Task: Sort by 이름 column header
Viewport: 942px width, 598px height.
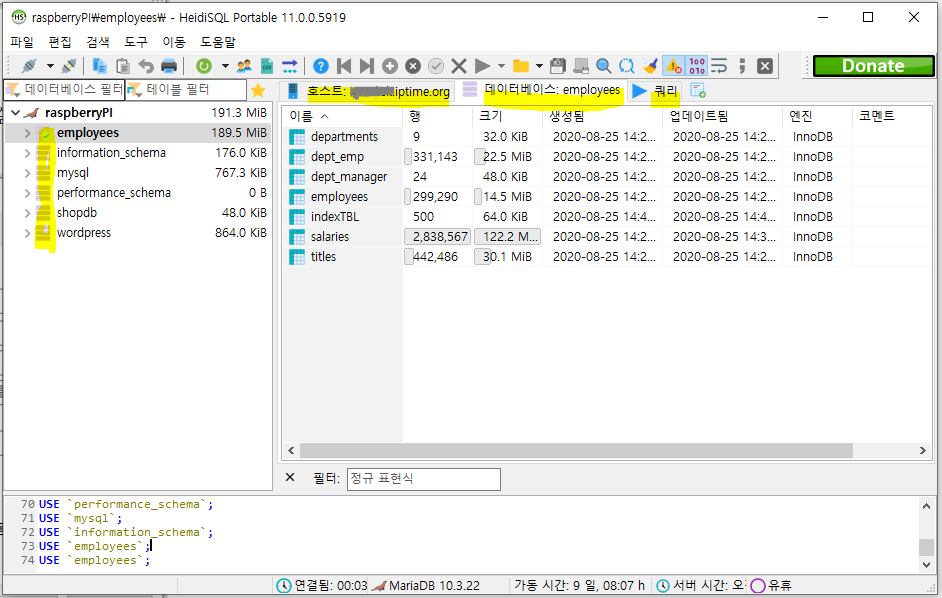Action: (x=342, y=116)
